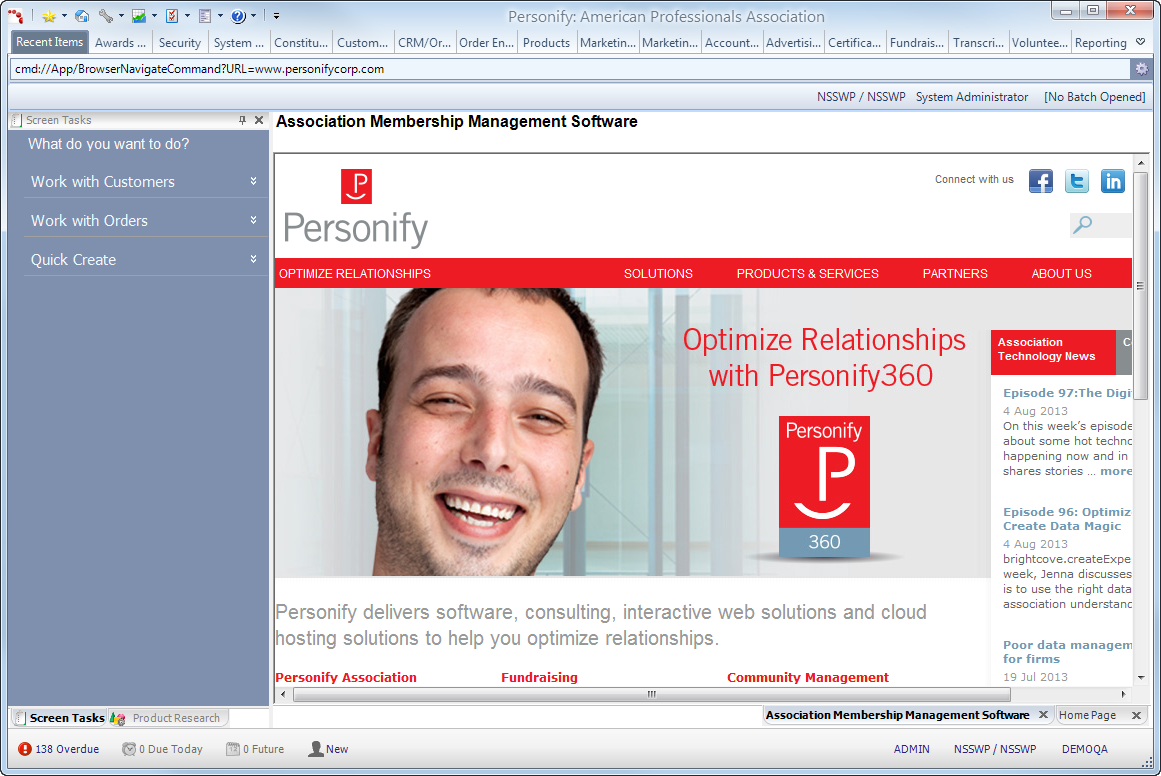
Task: Show more module tabs overflow chevron
Action: click(x=1141, y=42)
